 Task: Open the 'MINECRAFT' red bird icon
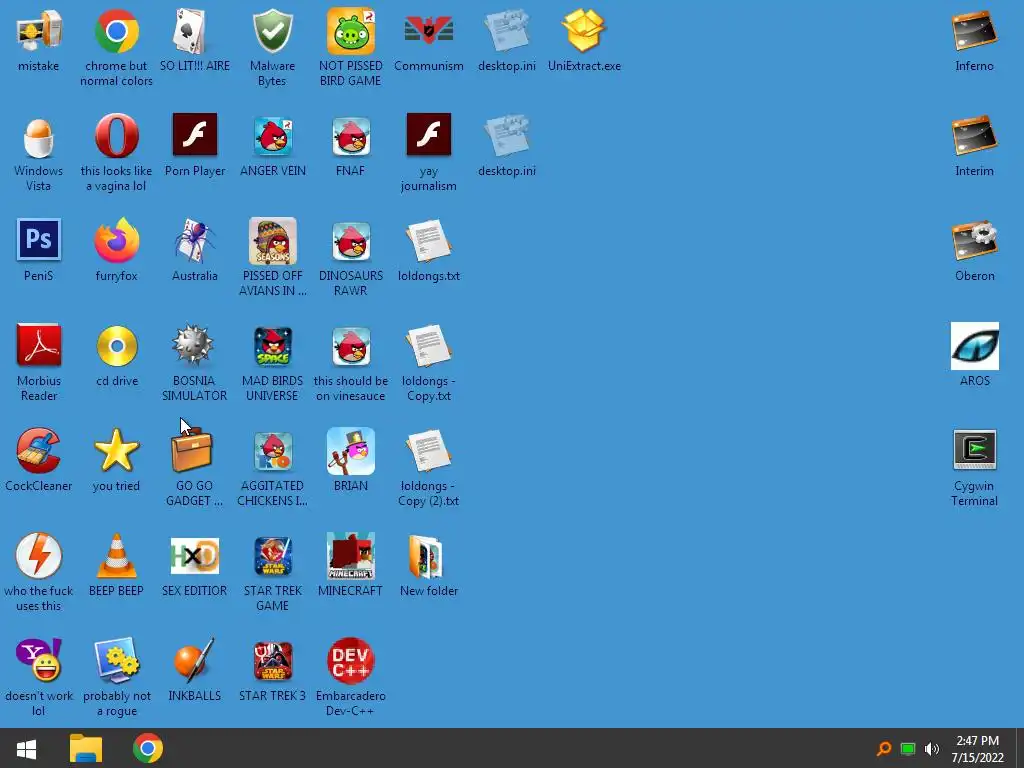tap(351, 556)
